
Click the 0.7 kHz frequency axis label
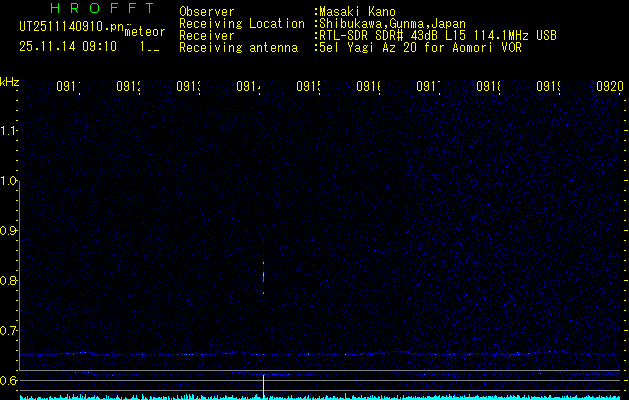pyautogui.click(x=8, y=331)
